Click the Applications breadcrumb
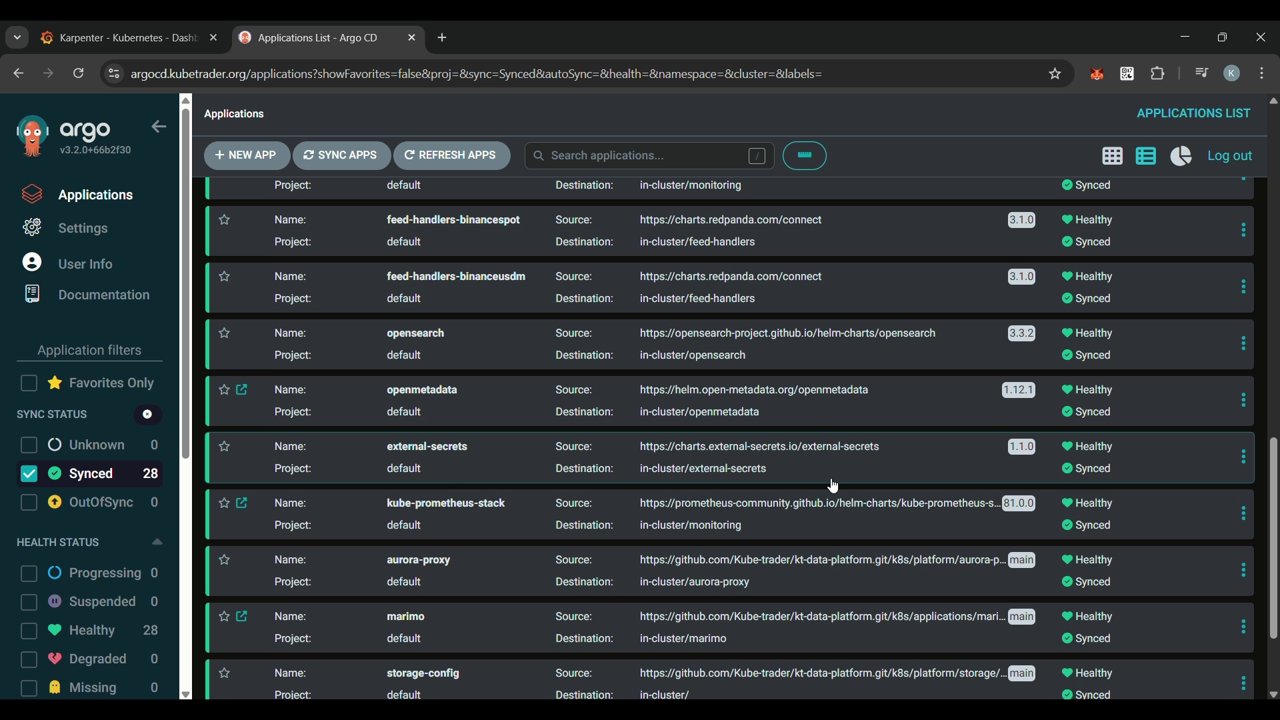The height and width of the screenshot is (720, 1280). point(234,114)
